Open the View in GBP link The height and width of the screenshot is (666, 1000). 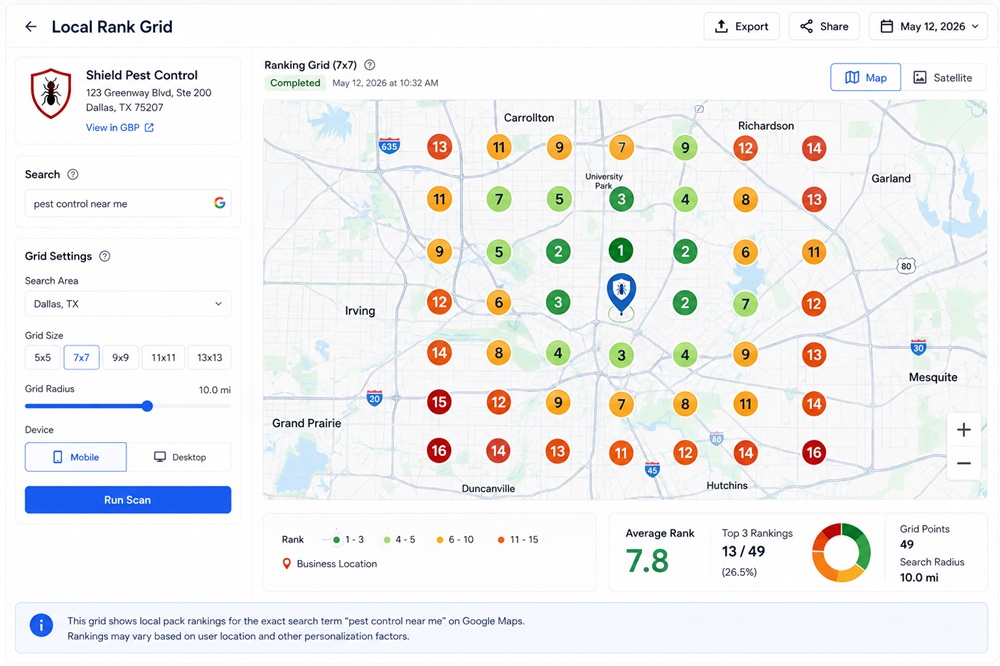120,128
